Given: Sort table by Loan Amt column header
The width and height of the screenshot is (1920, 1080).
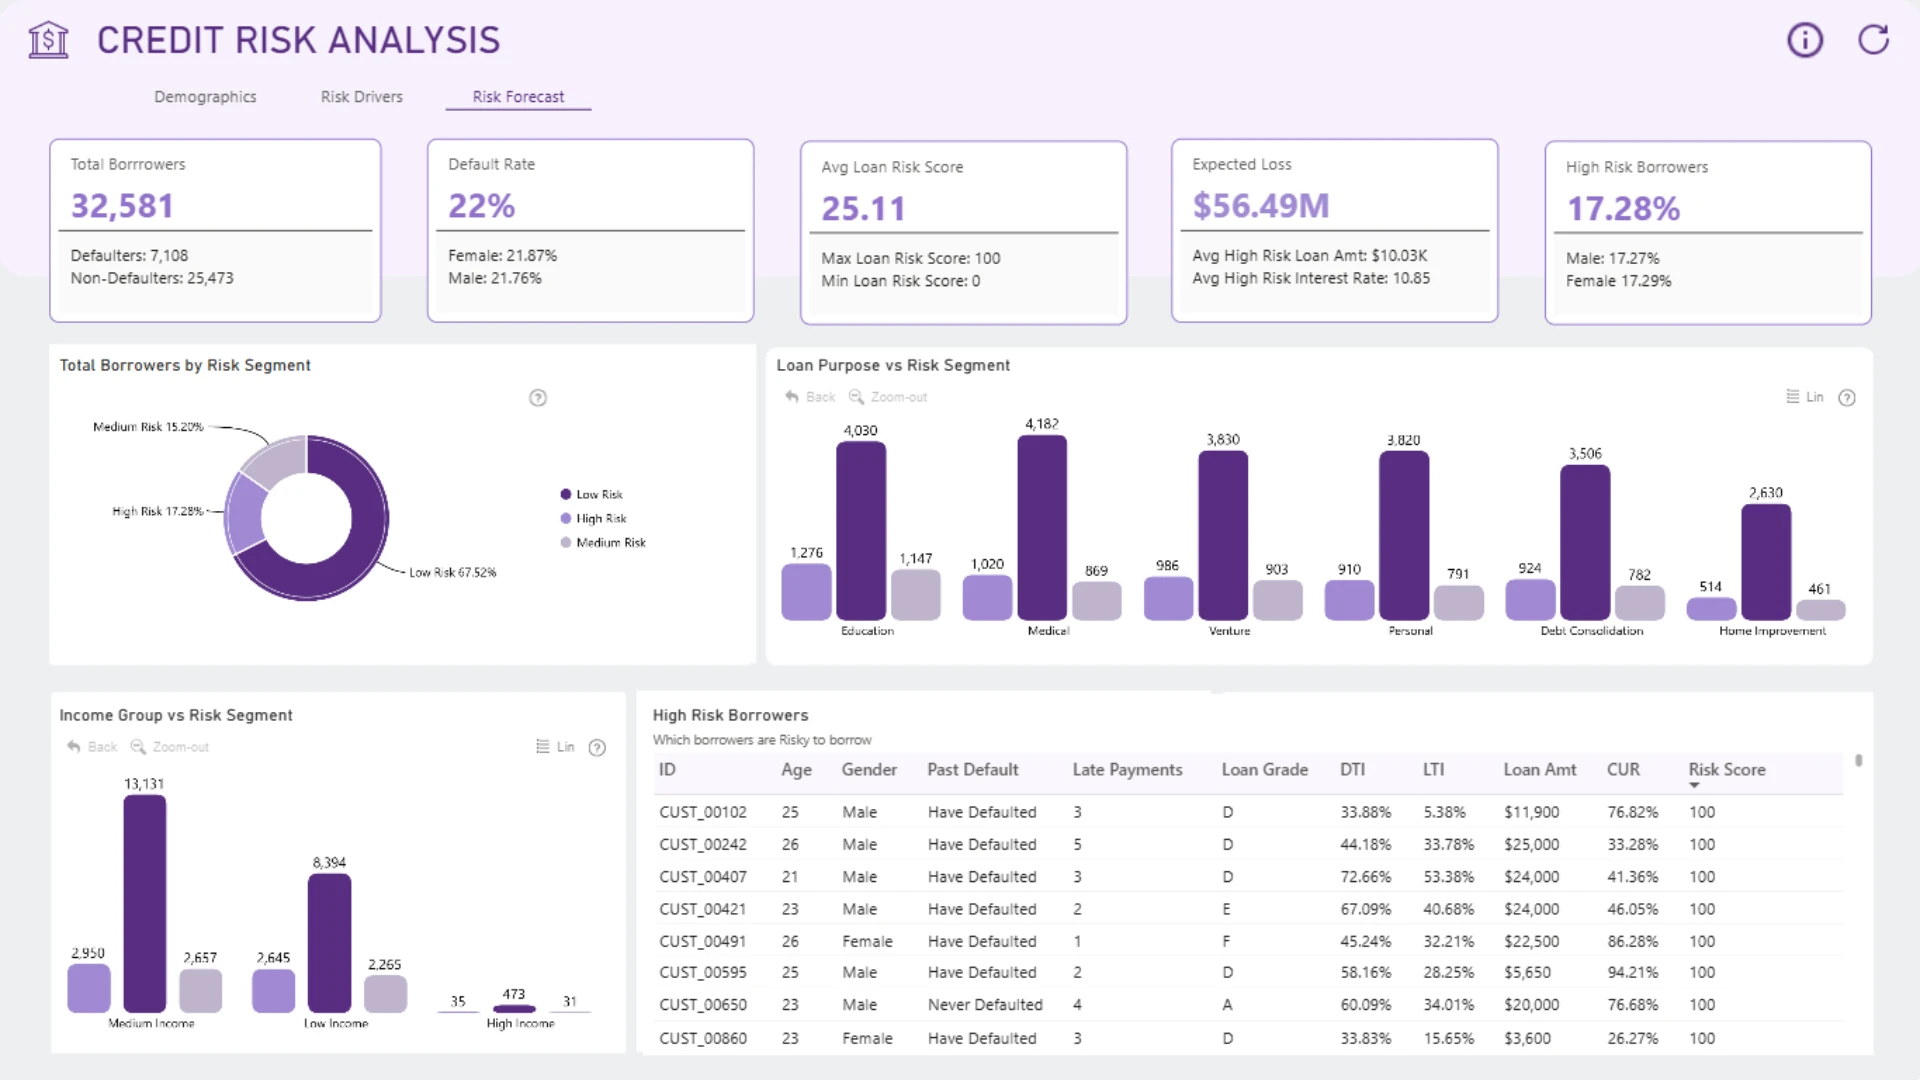Looking at the screenshot, I should click(1540, 770).
